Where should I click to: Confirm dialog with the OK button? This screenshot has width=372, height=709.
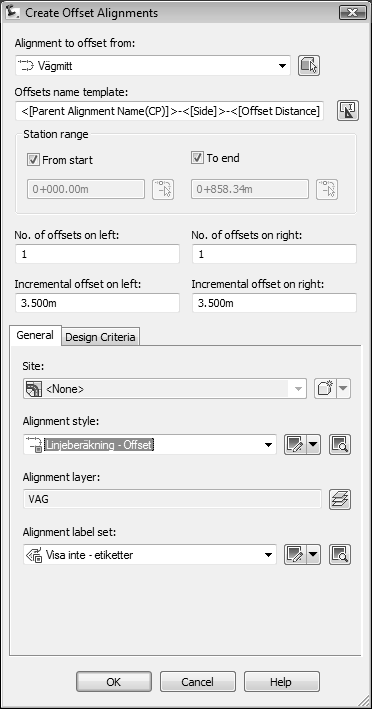113,681
